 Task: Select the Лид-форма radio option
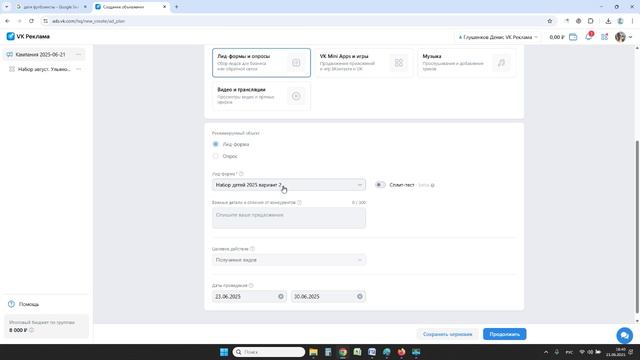pos(216,144)
